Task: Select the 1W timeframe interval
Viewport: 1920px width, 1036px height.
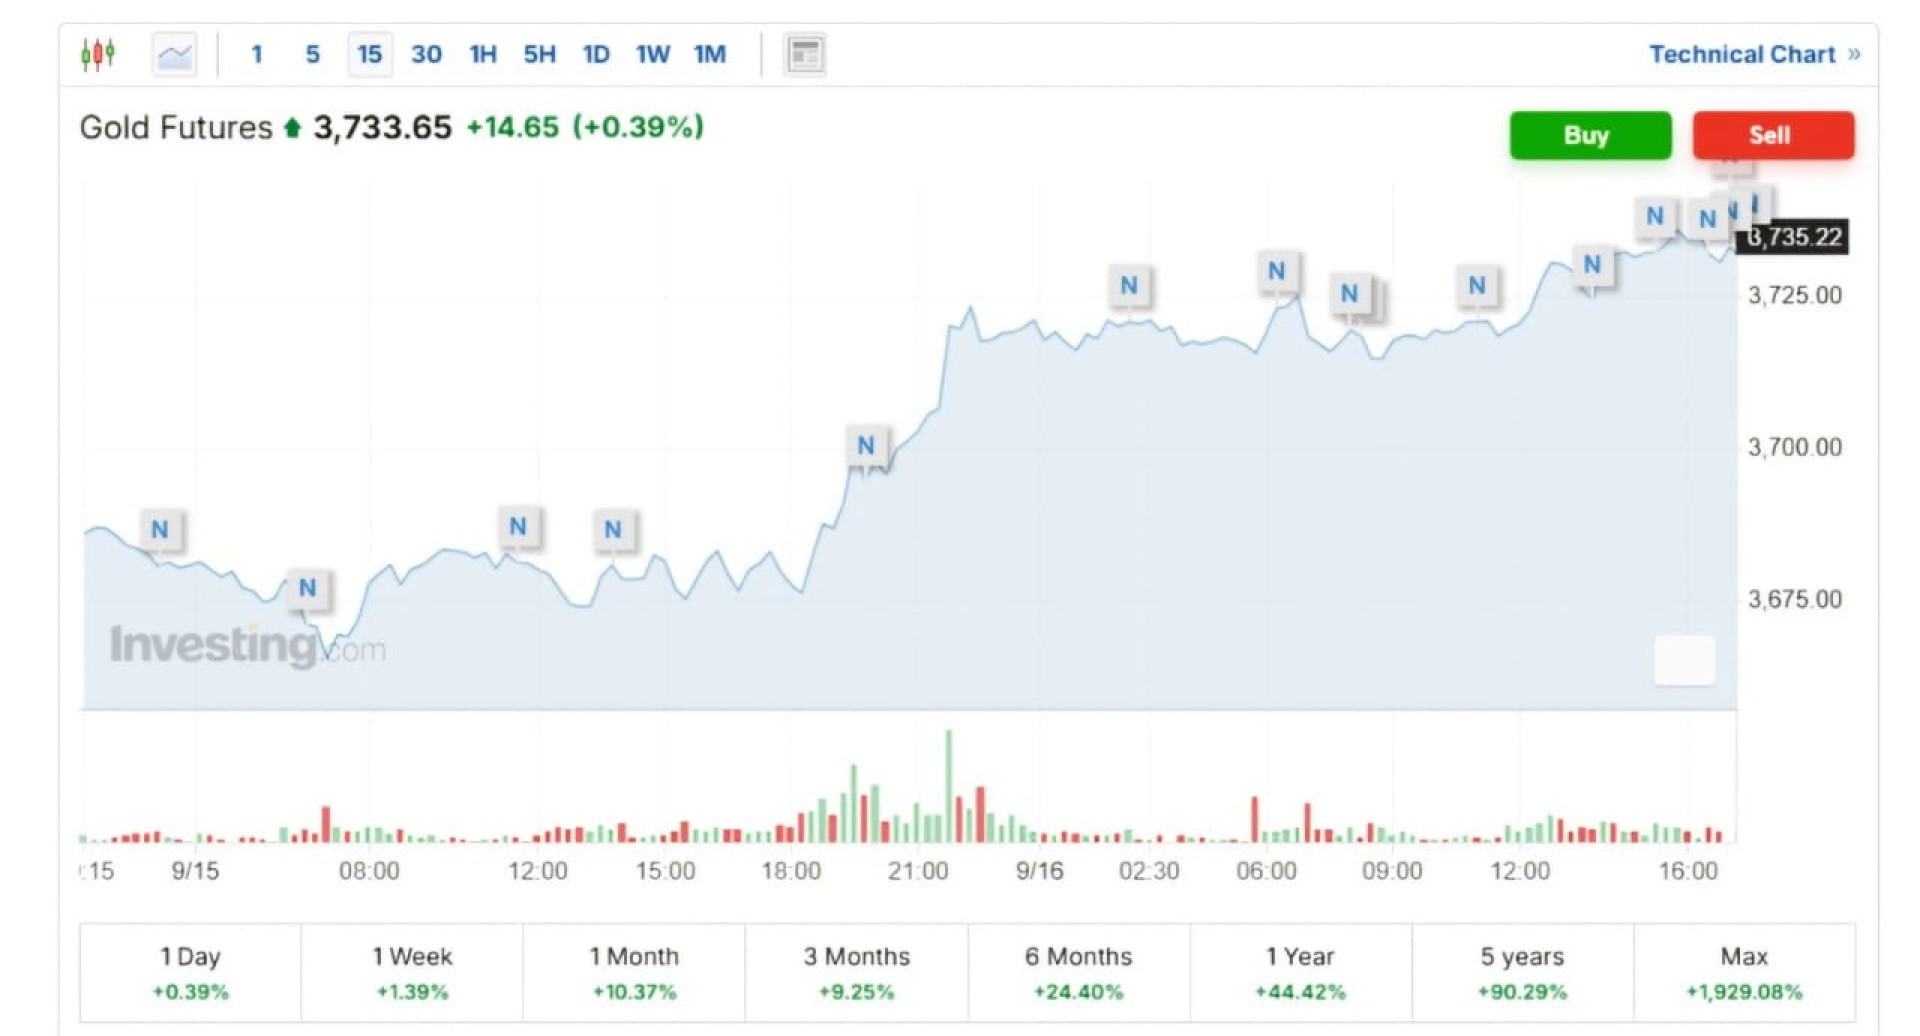Action: click(x=653, y=54)
